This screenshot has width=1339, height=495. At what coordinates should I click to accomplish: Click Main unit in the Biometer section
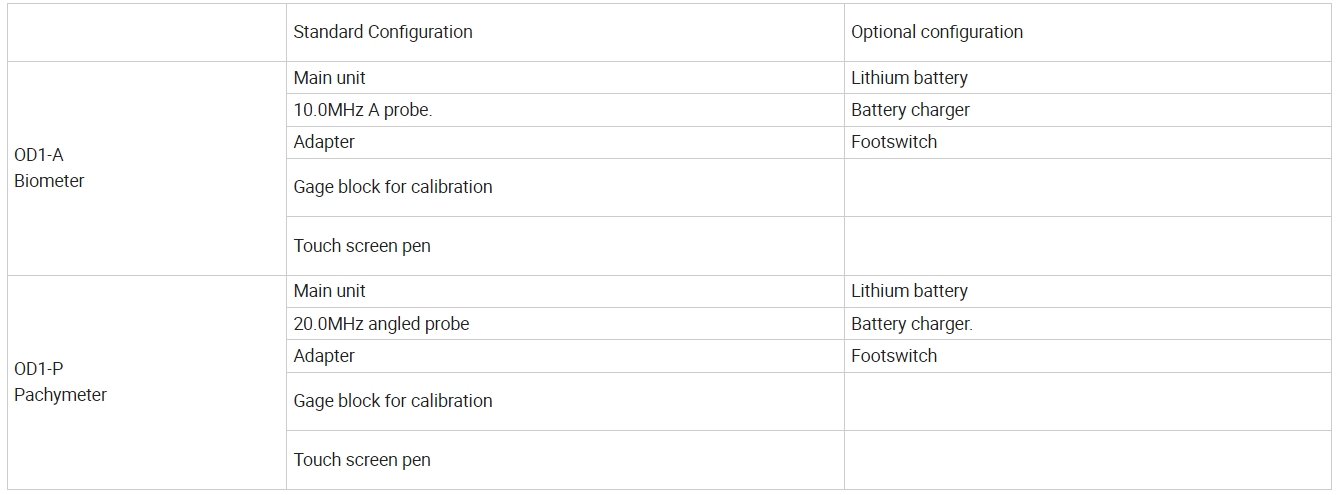point(330,78)
